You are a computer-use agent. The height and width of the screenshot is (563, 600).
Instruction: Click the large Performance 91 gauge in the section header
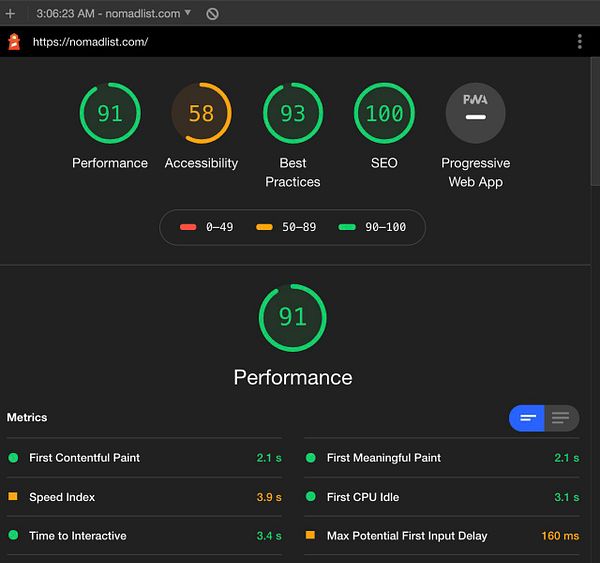click(x=293, y=318)
